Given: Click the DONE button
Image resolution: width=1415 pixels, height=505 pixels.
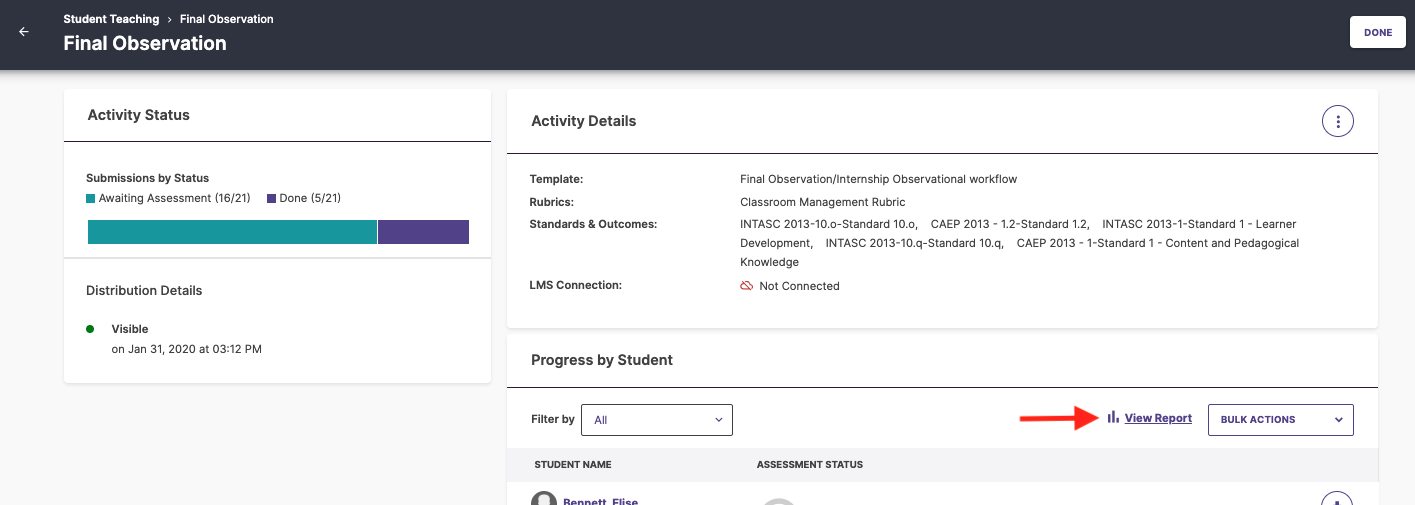Looking at the screenshot, I should coord(1377,32).
